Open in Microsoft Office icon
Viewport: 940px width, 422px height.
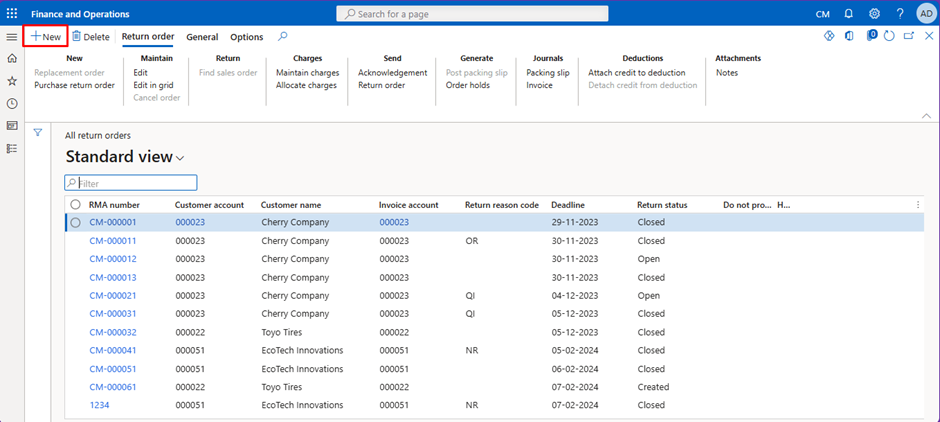(849, 36)
